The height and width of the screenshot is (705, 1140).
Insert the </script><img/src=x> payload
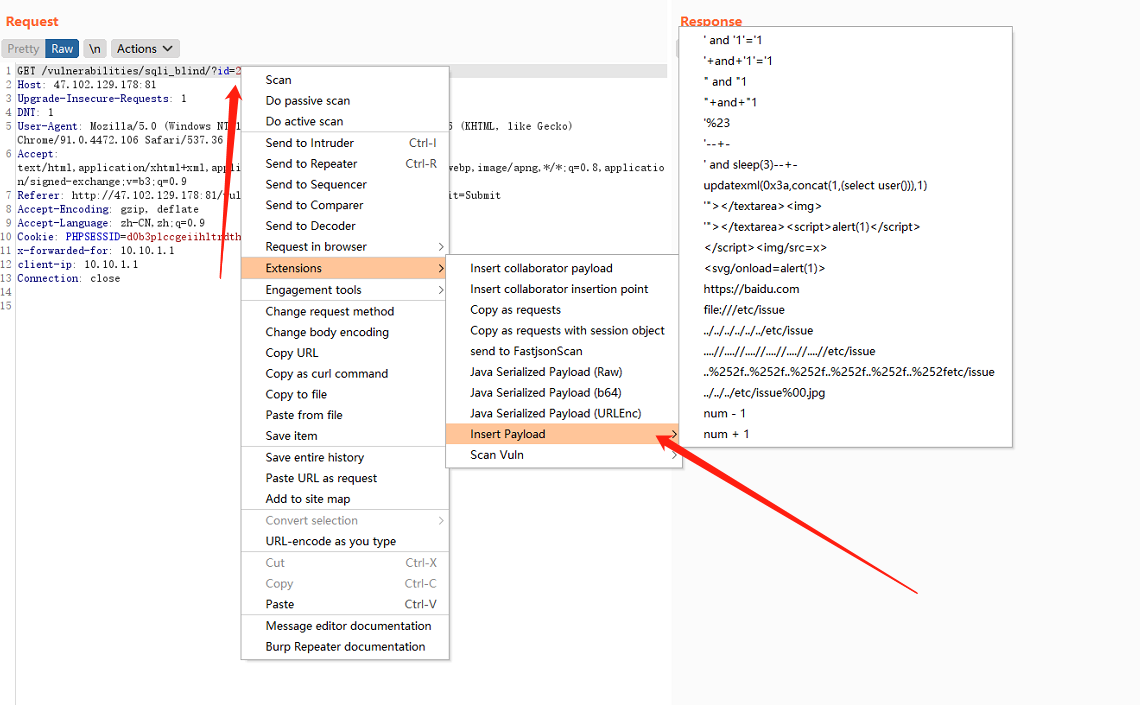click(846, 248)
